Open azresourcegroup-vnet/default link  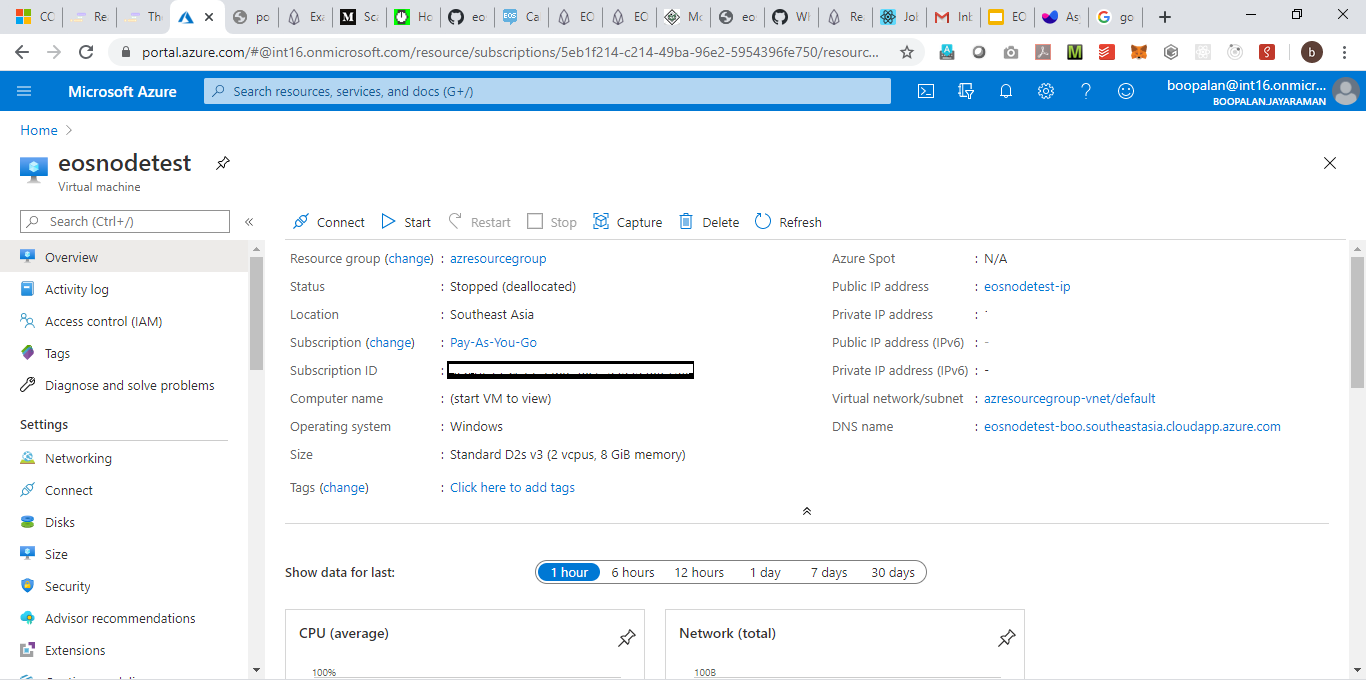click(x=1070, y=398)
